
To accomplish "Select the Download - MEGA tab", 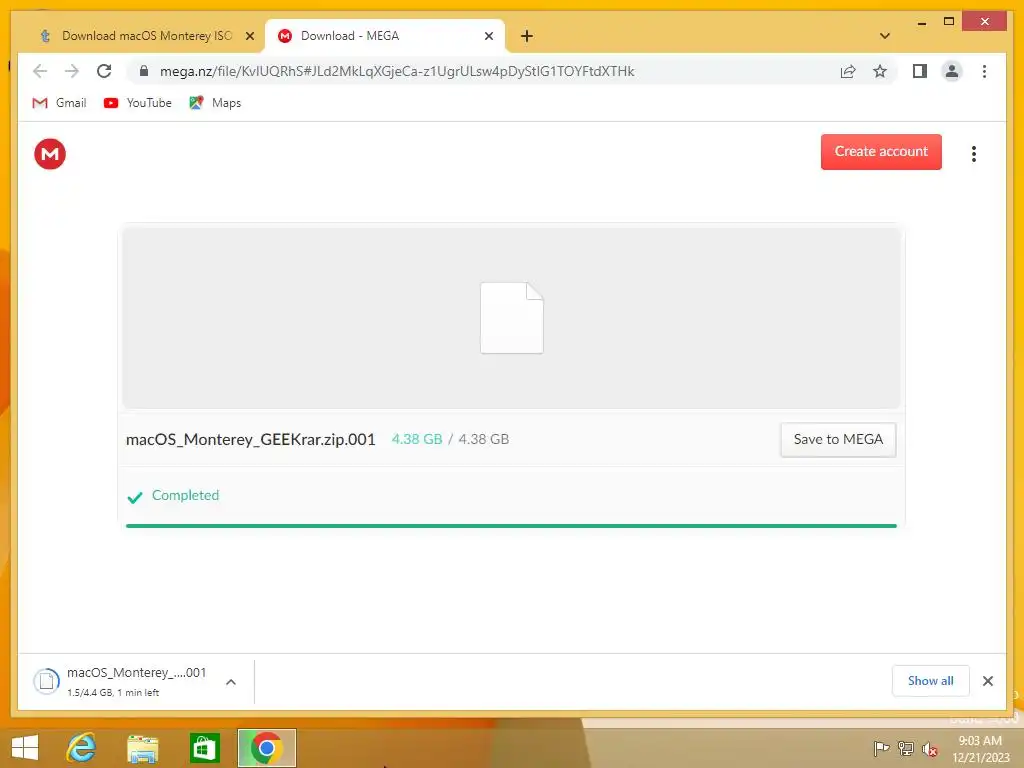I will (x=384, y=36).
